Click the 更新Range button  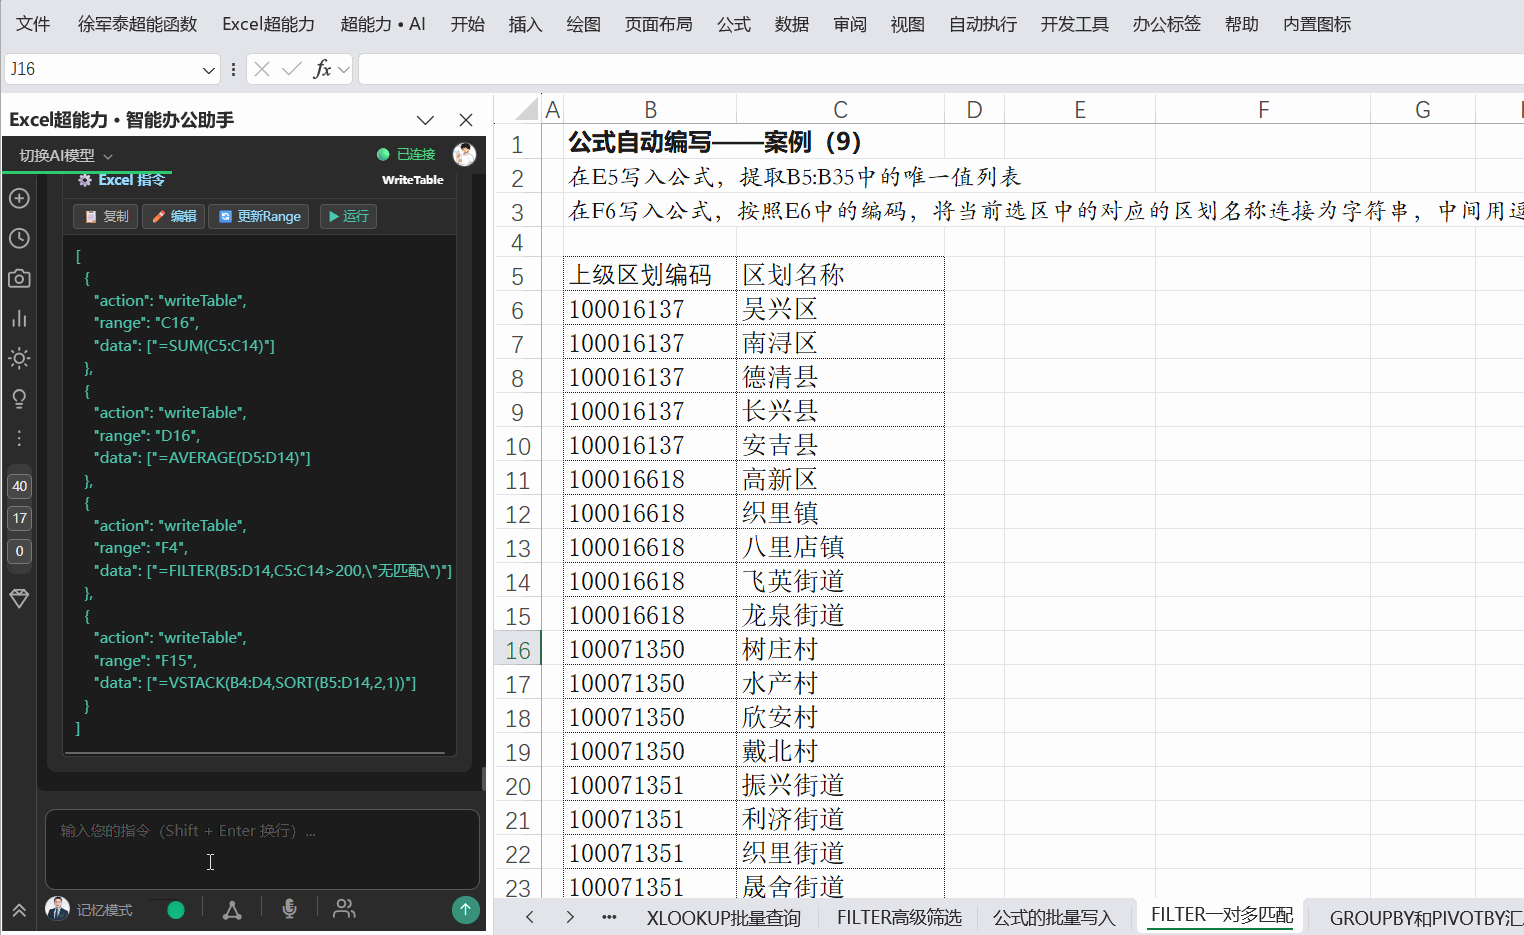point(260,216)
